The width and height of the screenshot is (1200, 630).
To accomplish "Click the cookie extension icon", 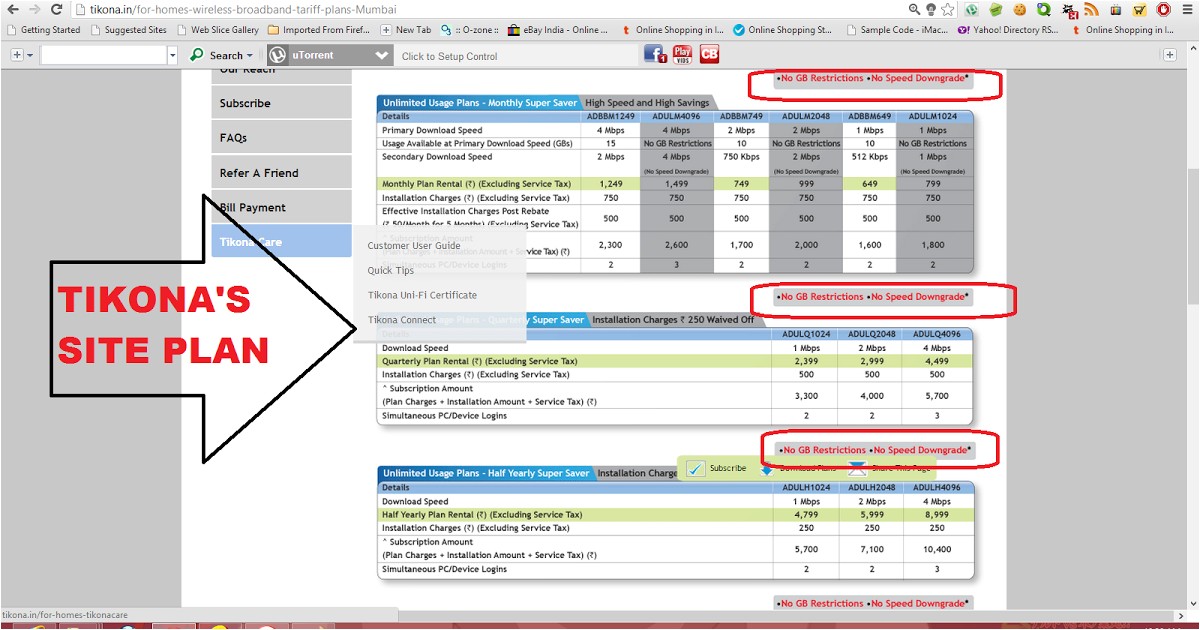I will 1019,9.
